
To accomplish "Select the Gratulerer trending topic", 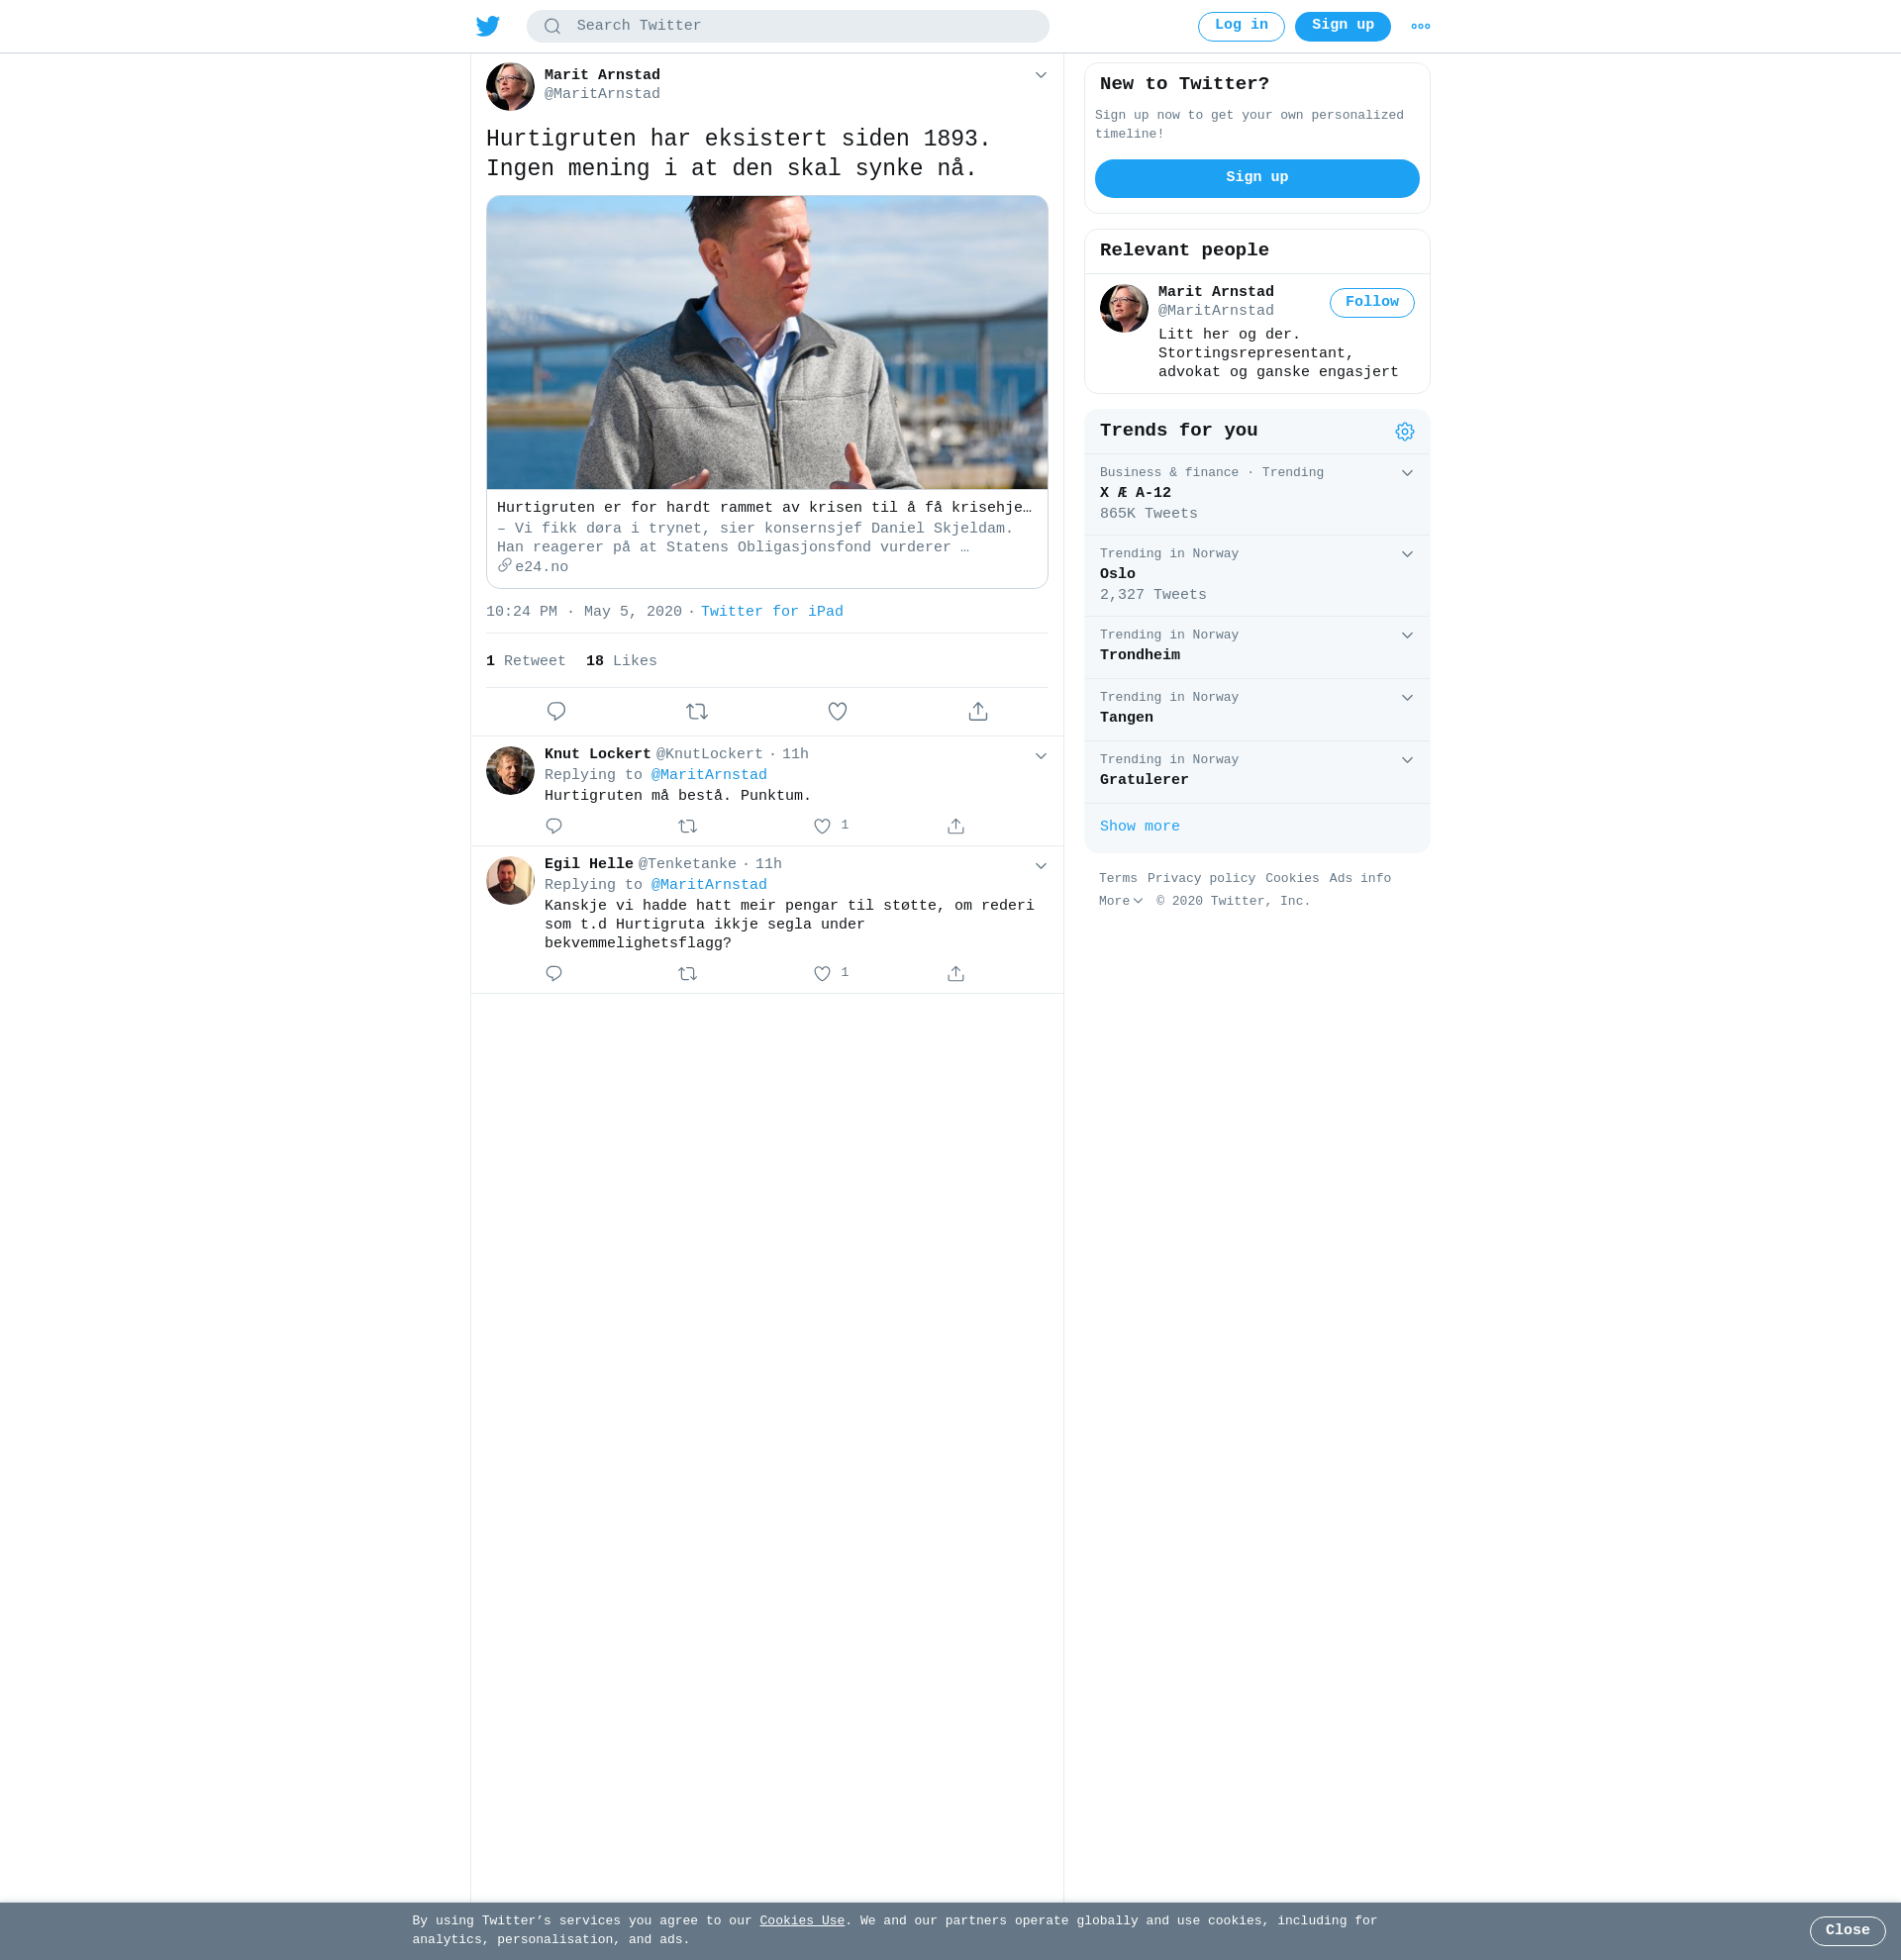I will (x=1144, y=781).
